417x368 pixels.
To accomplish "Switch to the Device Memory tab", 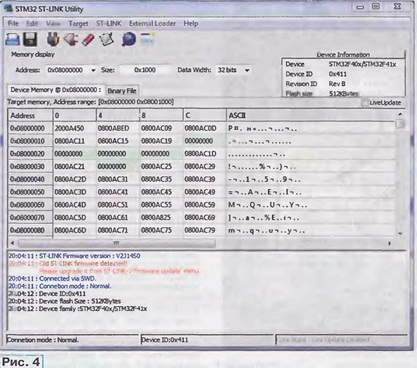I will click(55, 90).
